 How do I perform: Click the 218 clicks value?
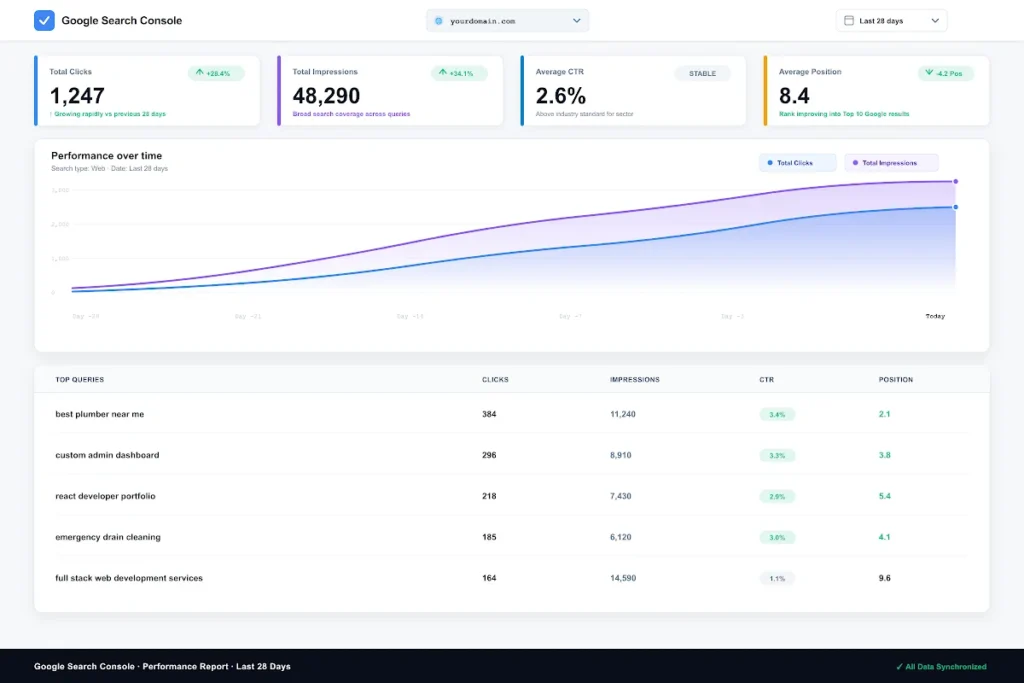(x=489, y=496)
